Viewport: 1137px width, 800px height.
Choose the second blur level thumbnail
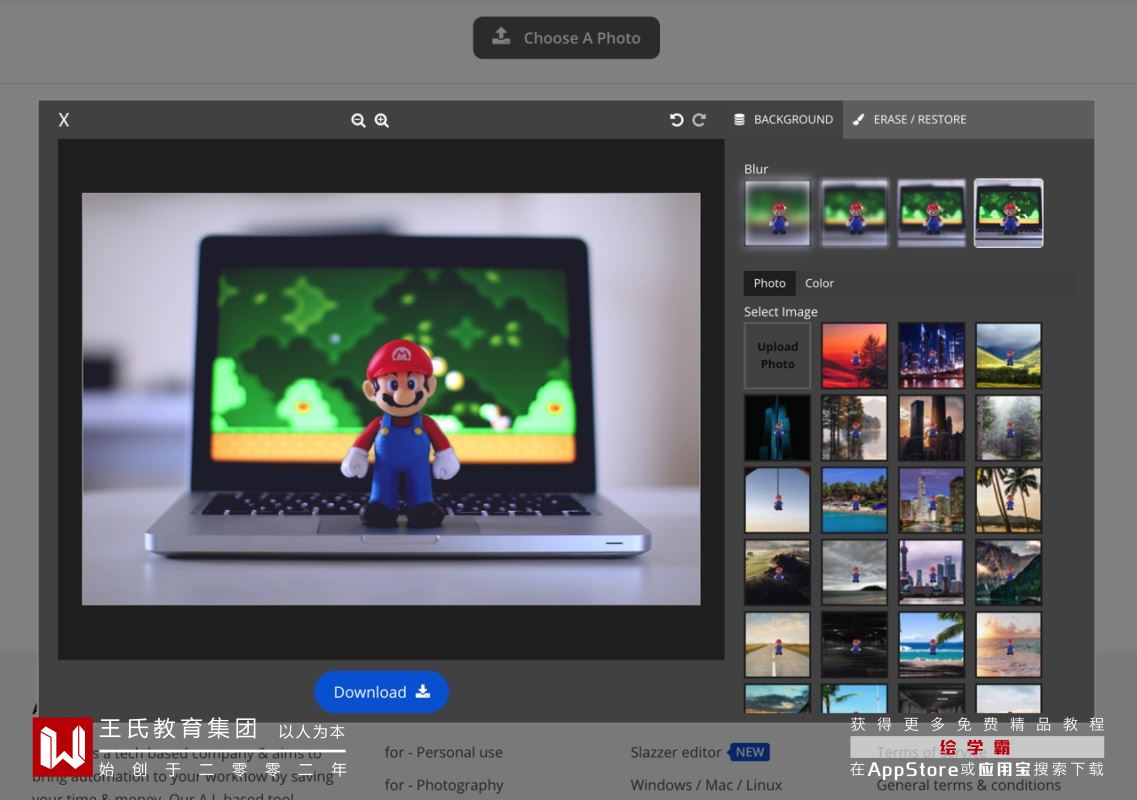pos(854,213)
